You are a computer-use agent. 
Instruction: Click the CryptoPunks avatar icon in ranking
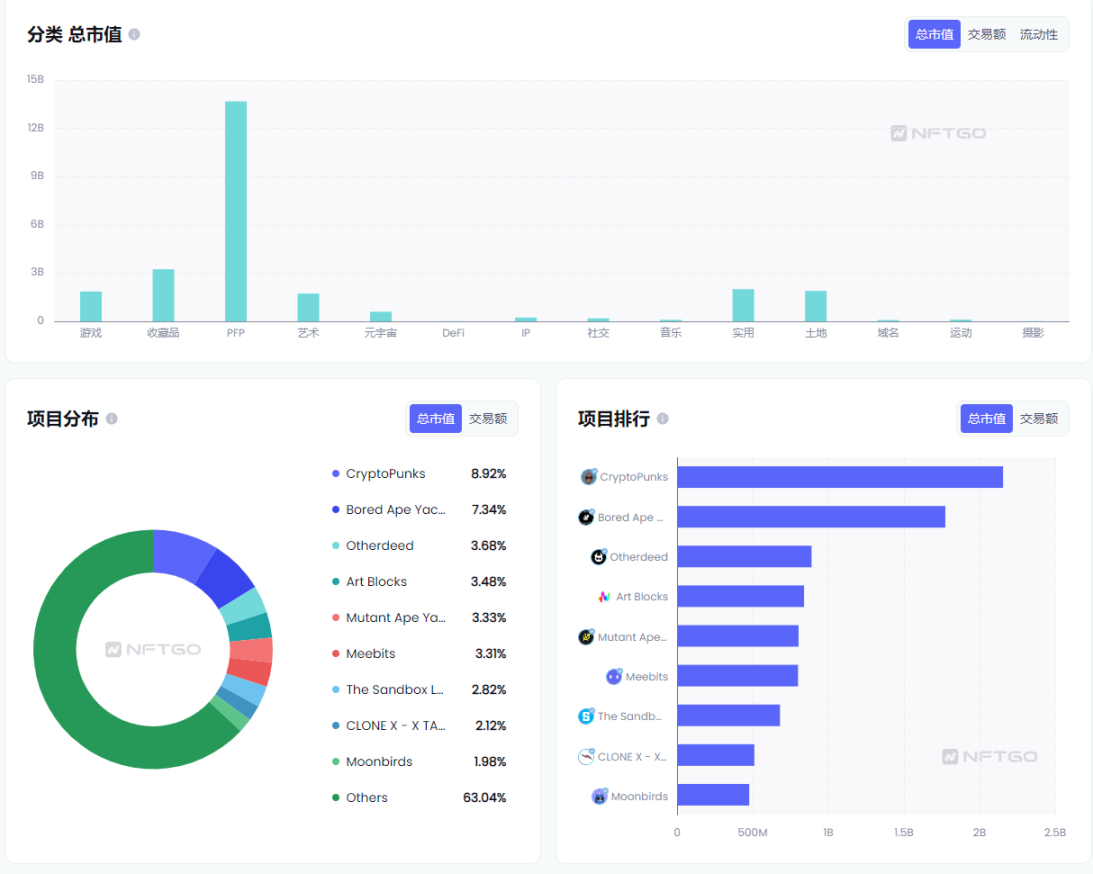tap(588, 477)
